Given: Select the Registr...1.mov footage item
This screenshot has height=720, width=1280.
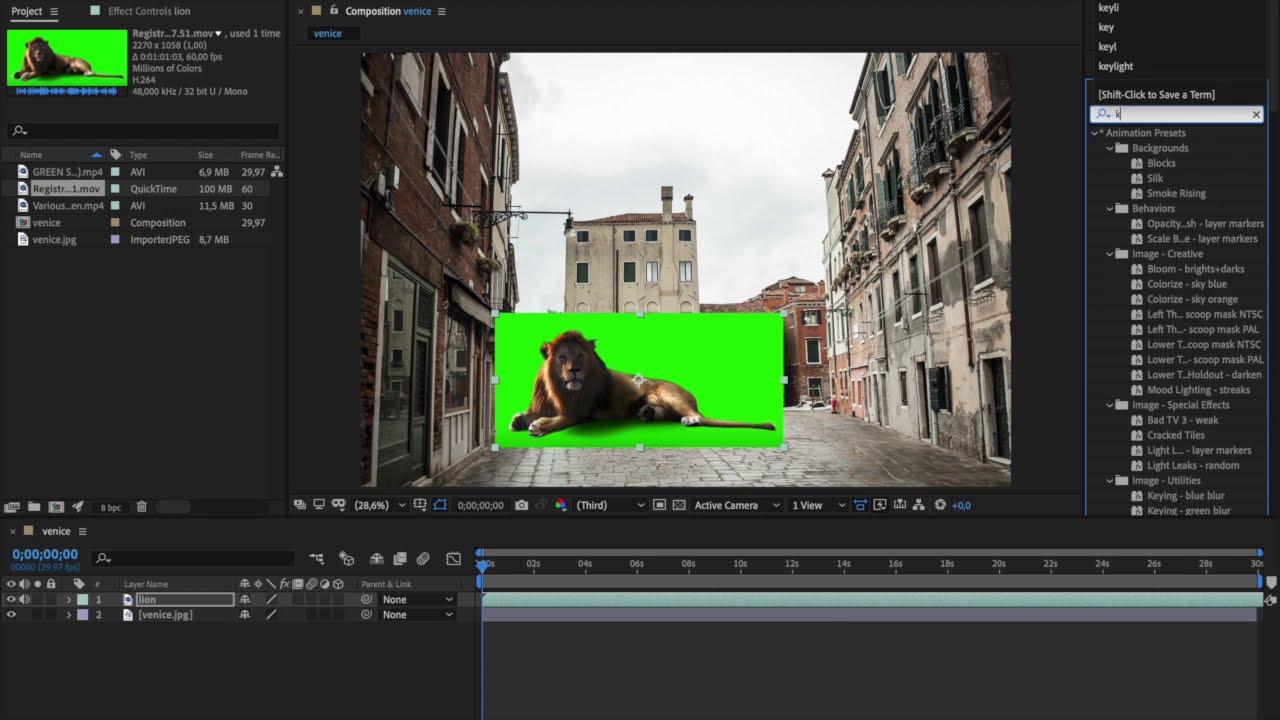Looking at the screenshot, I should tap(66, 189).
